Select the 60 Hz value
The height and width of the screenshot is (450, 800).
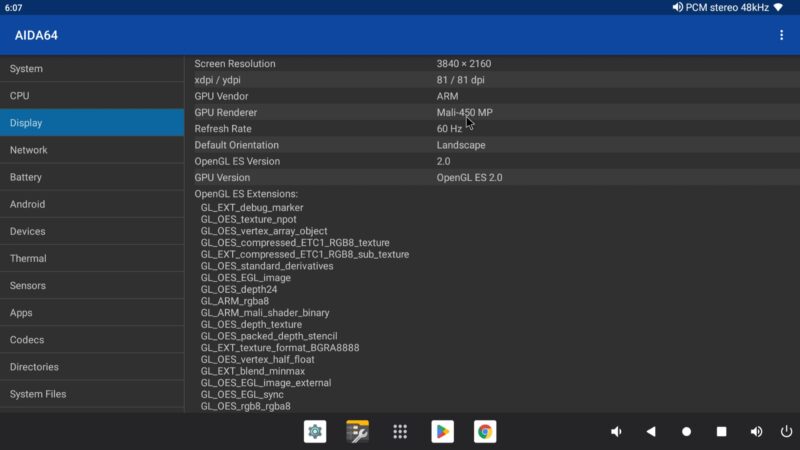(x=449, y=129)
